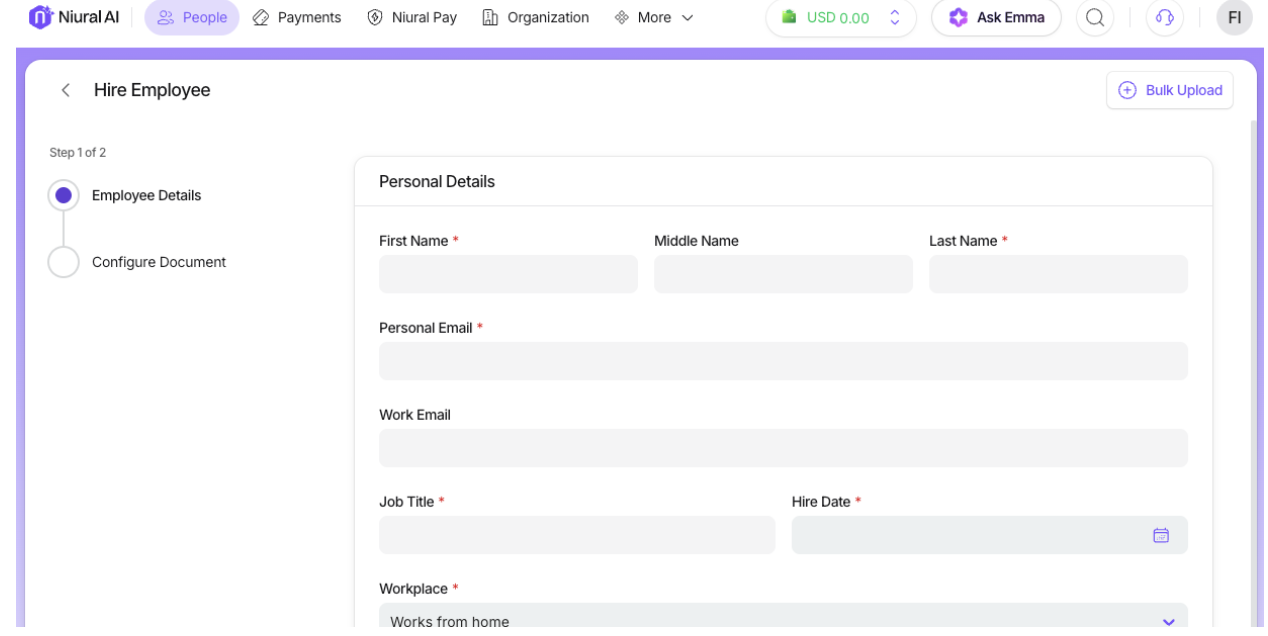
Task: Ask Emma assistant button
Action: [996, 17]
